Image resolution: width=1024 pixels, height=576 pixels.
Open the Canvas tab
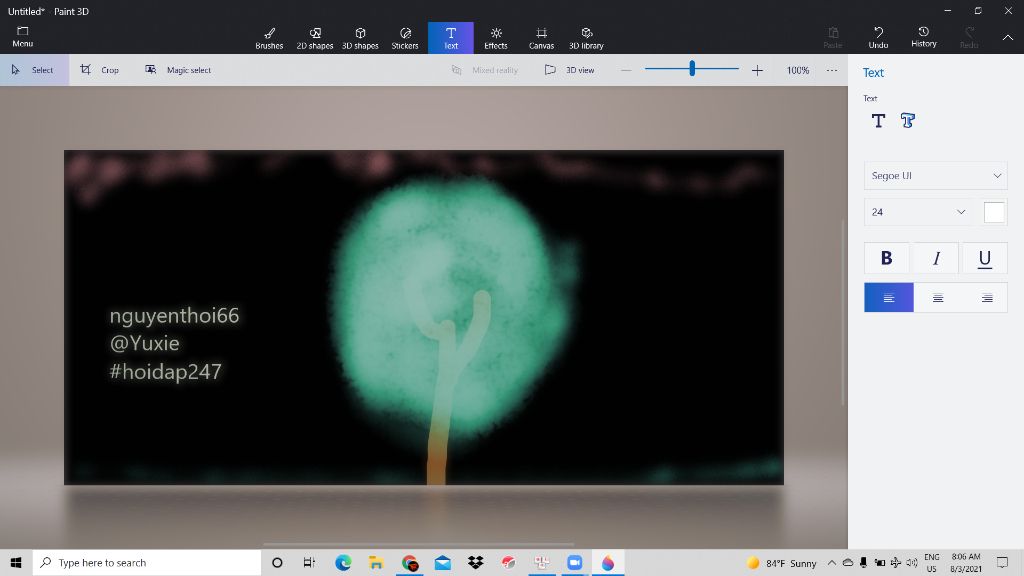point(541,38)
